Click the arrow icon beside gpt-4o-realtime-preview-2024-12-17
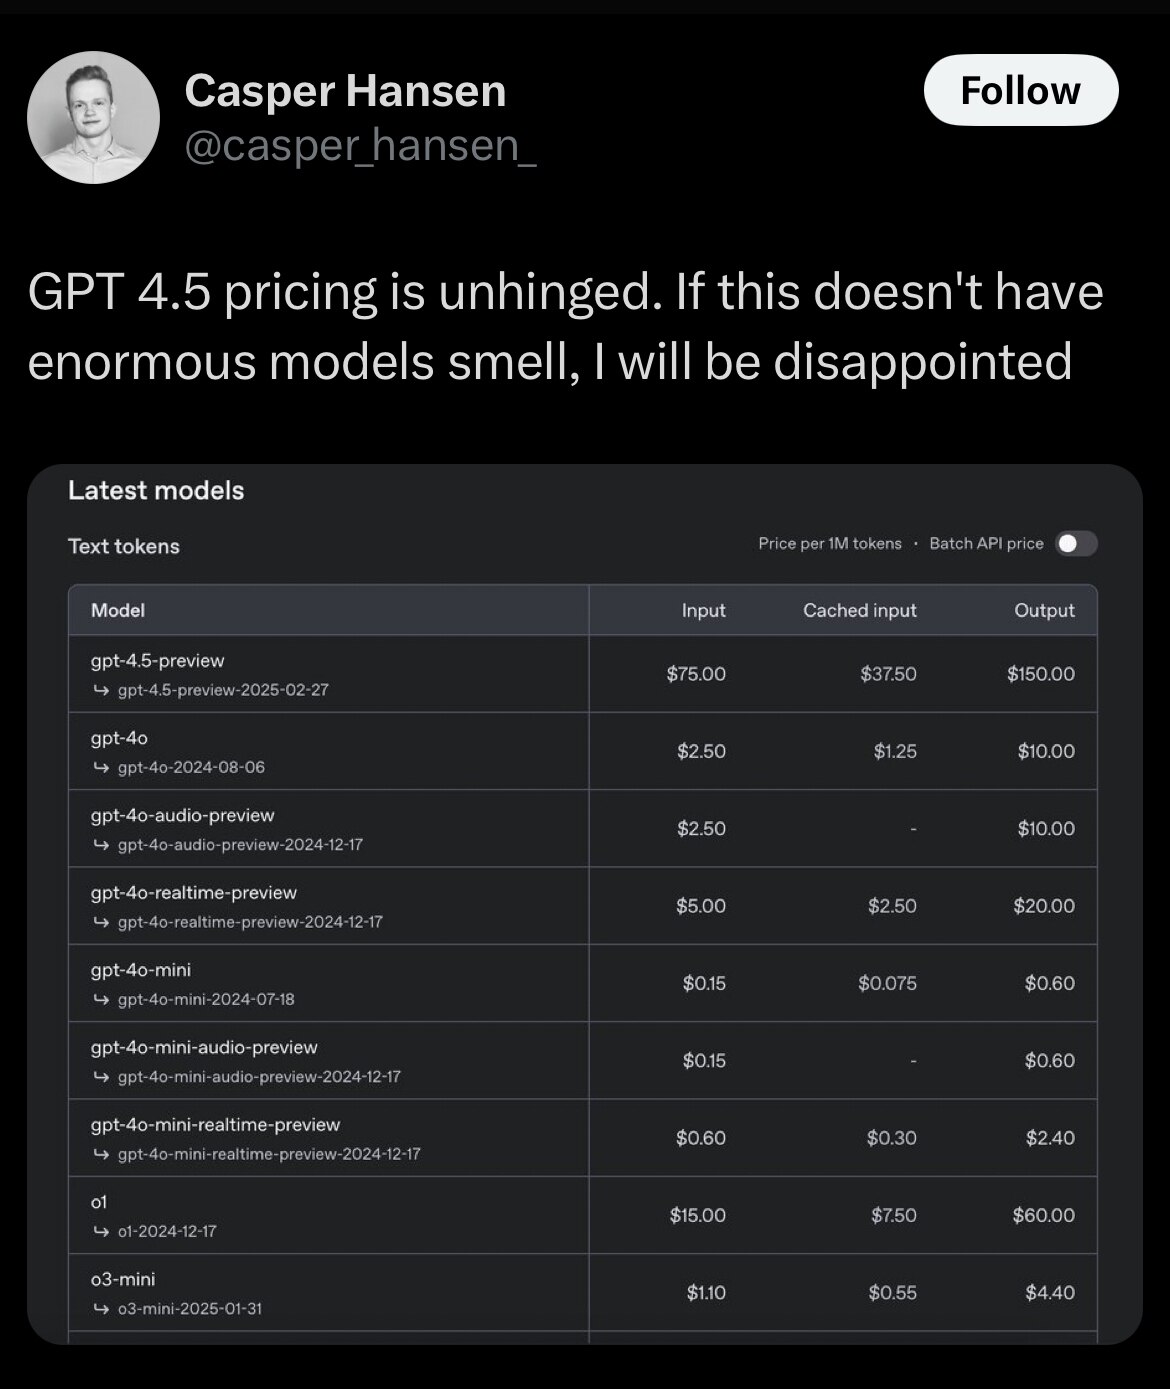1170x1389 pixels. click(x=100, y=922)
